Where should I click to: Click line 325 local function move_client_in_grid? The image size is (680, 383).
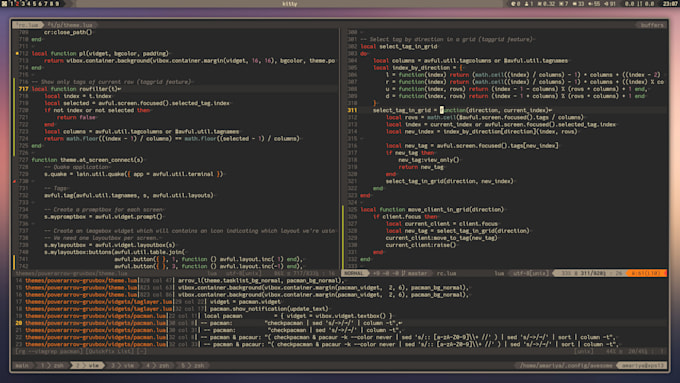pos(432,210)
